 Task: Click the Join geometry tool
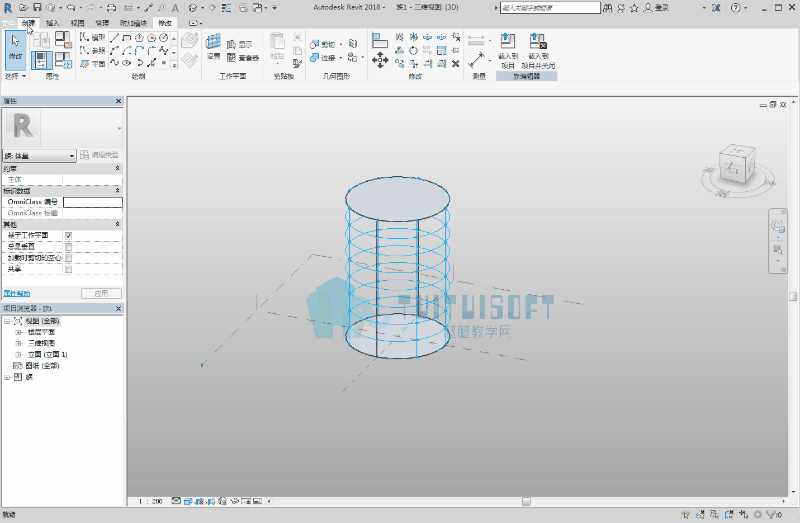322,58
